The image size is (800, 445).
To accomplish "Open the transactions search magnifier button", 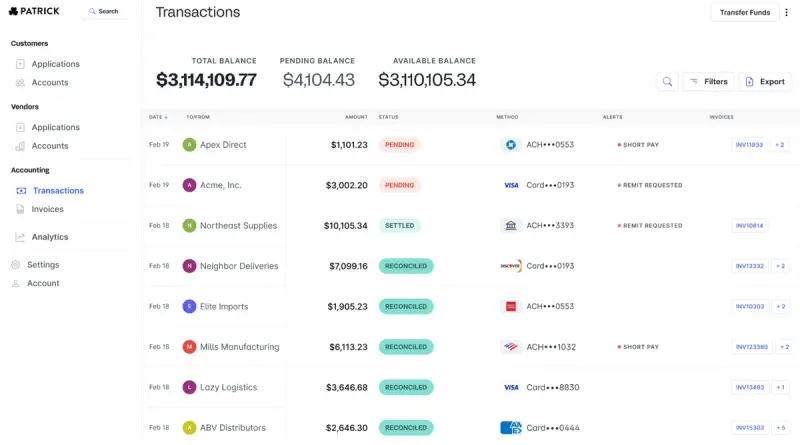I will [x=667, y=82].
